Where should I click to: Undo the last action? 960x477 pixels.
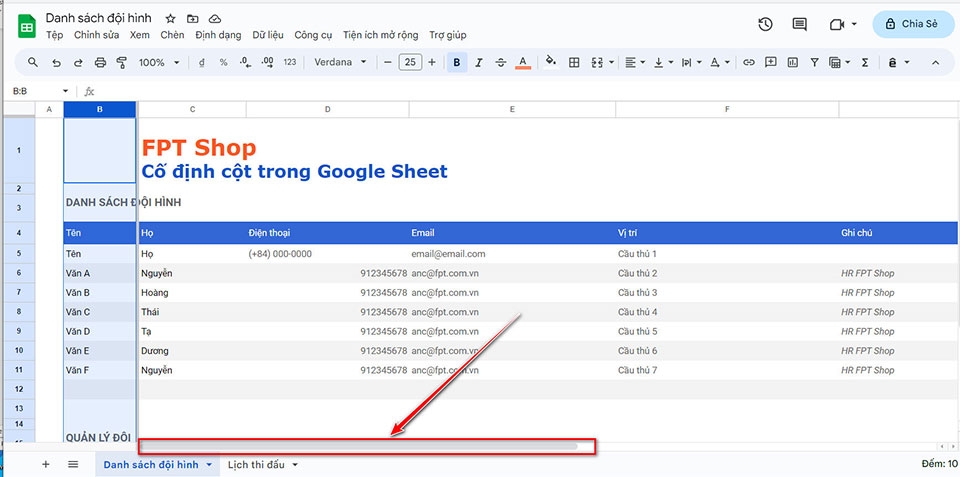tap(56, 62)
